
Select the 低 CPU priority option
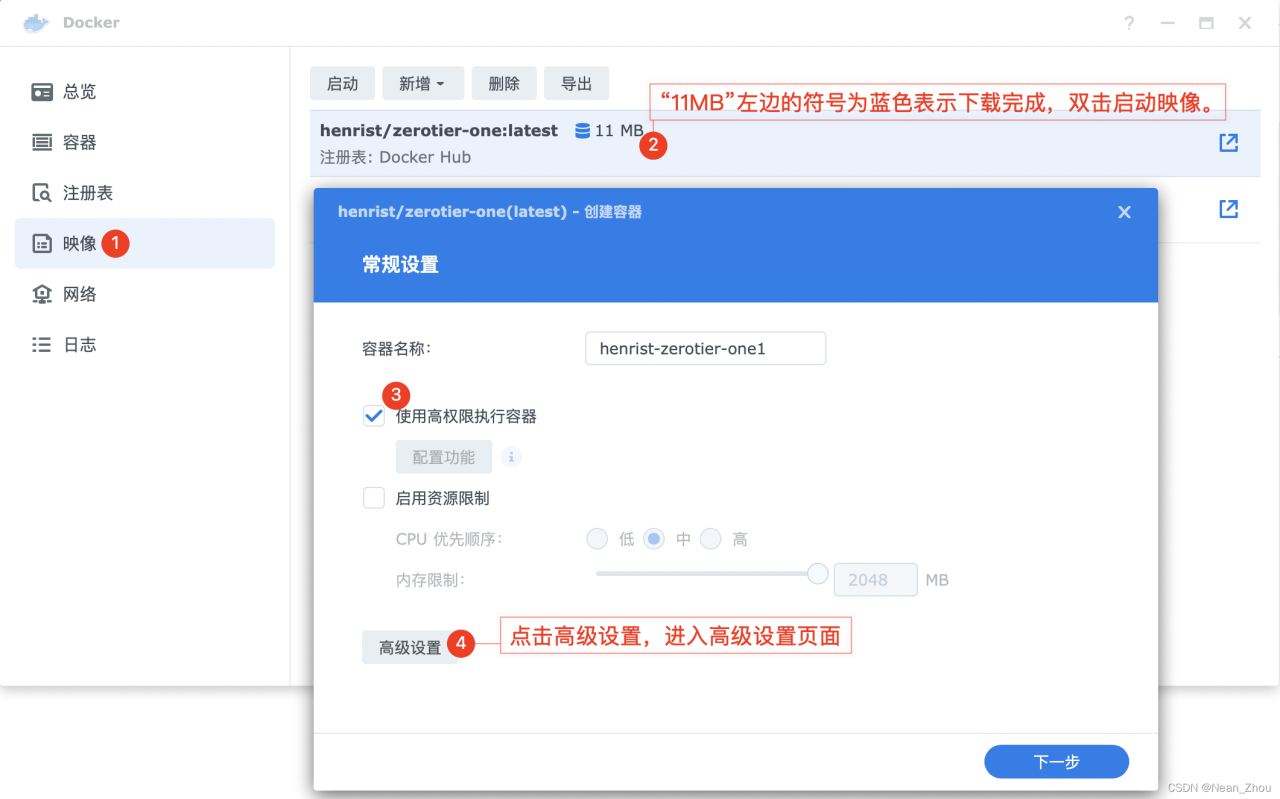coord(597,538)
